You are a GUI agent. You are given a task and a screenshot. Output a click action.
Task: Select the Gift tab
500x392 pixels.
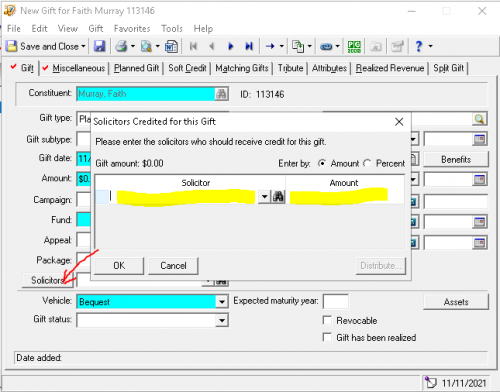tap(23, 68)
